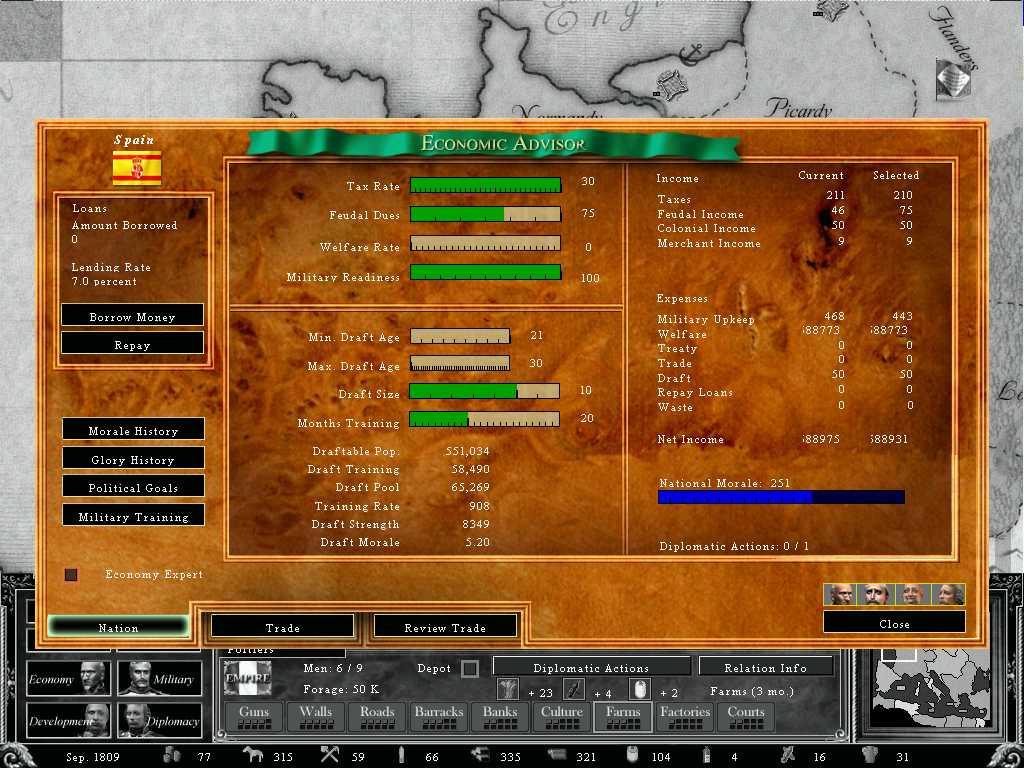Select the Guns development option
This screenshot has height=768, width=1024.
pyautogui.click(x=254, y=716)
